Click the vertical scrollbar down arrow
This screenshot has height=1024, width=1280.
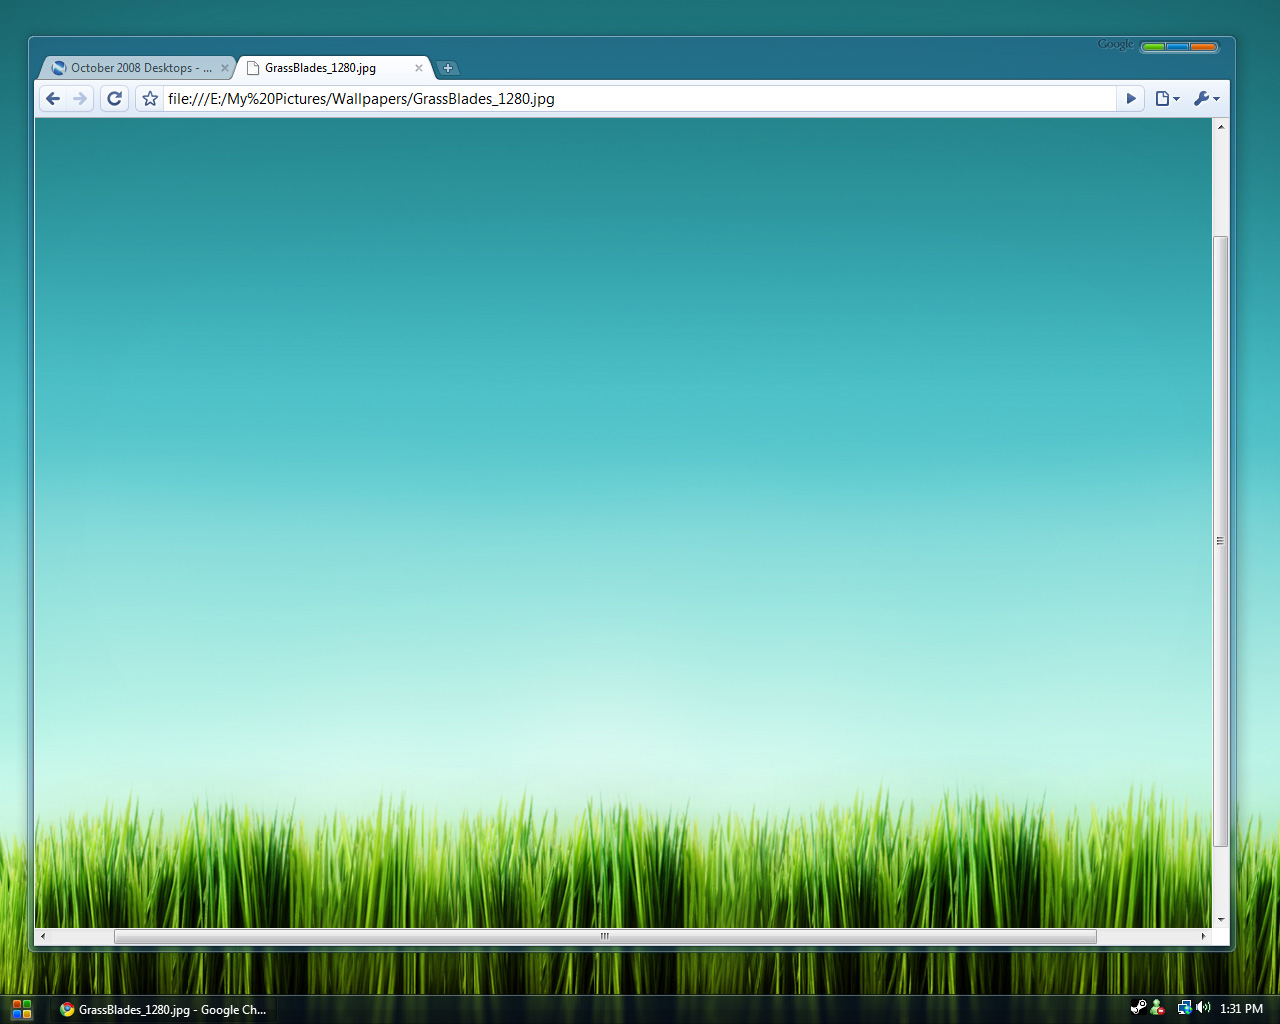pyautogui.click(x=1220, y=920)
